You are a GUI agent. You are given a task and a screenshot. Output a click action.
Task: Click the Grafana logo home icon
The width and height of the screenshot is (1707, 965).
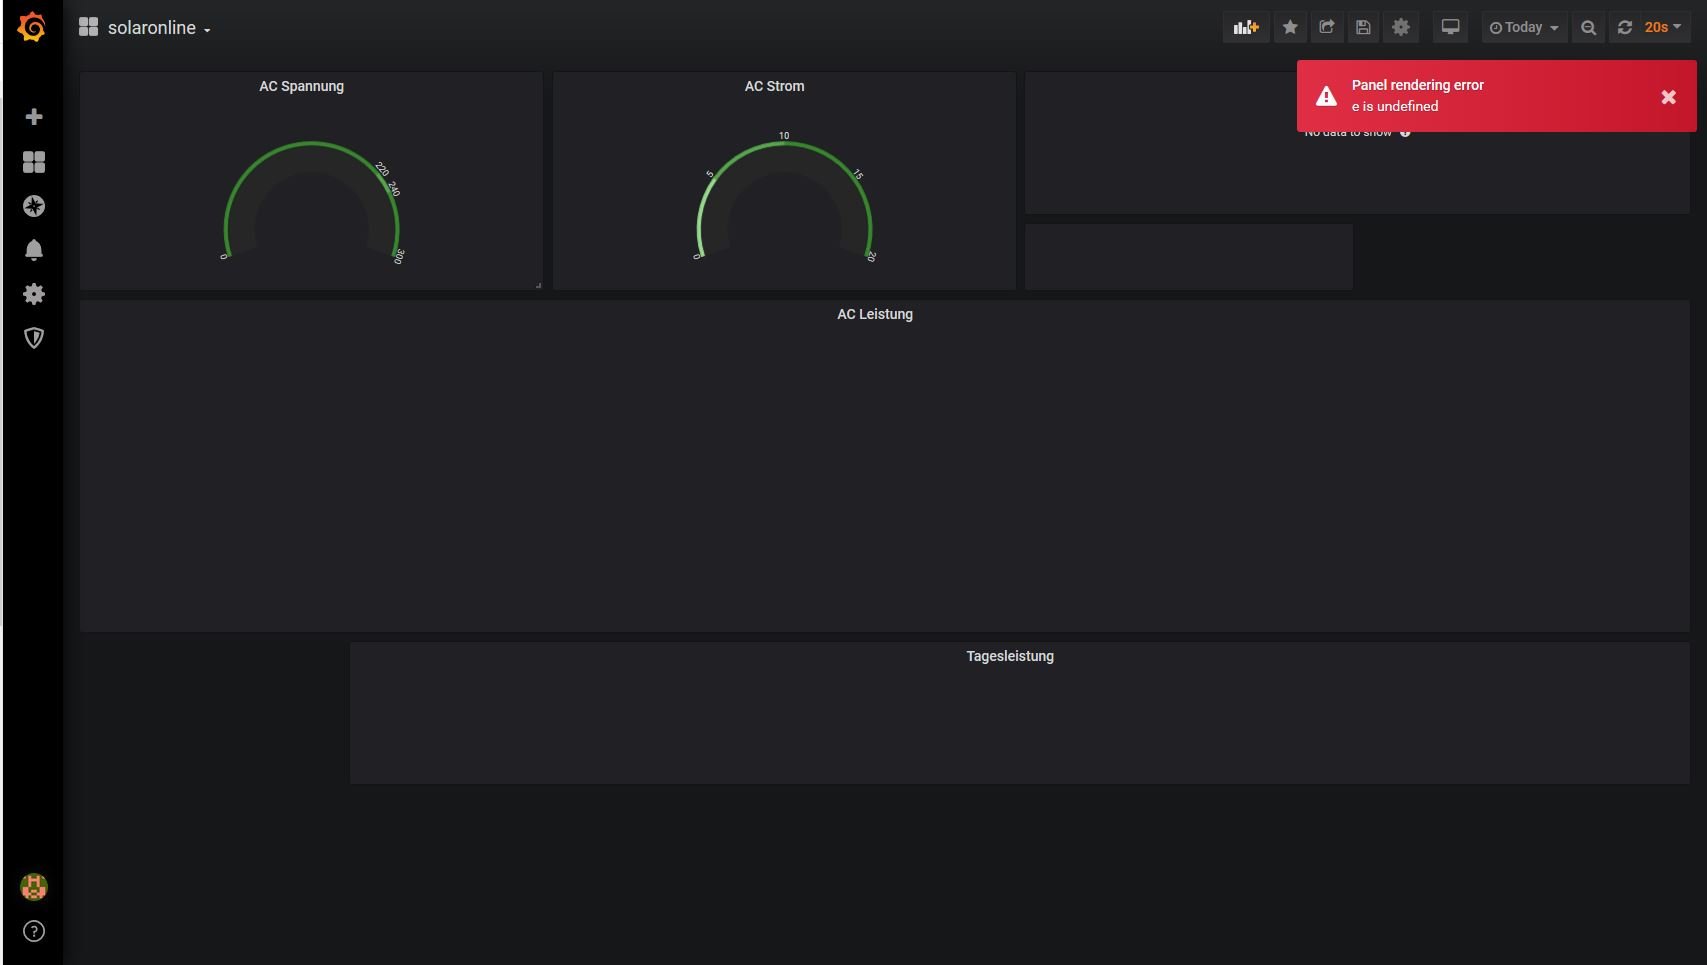click(x=32, y=28)
